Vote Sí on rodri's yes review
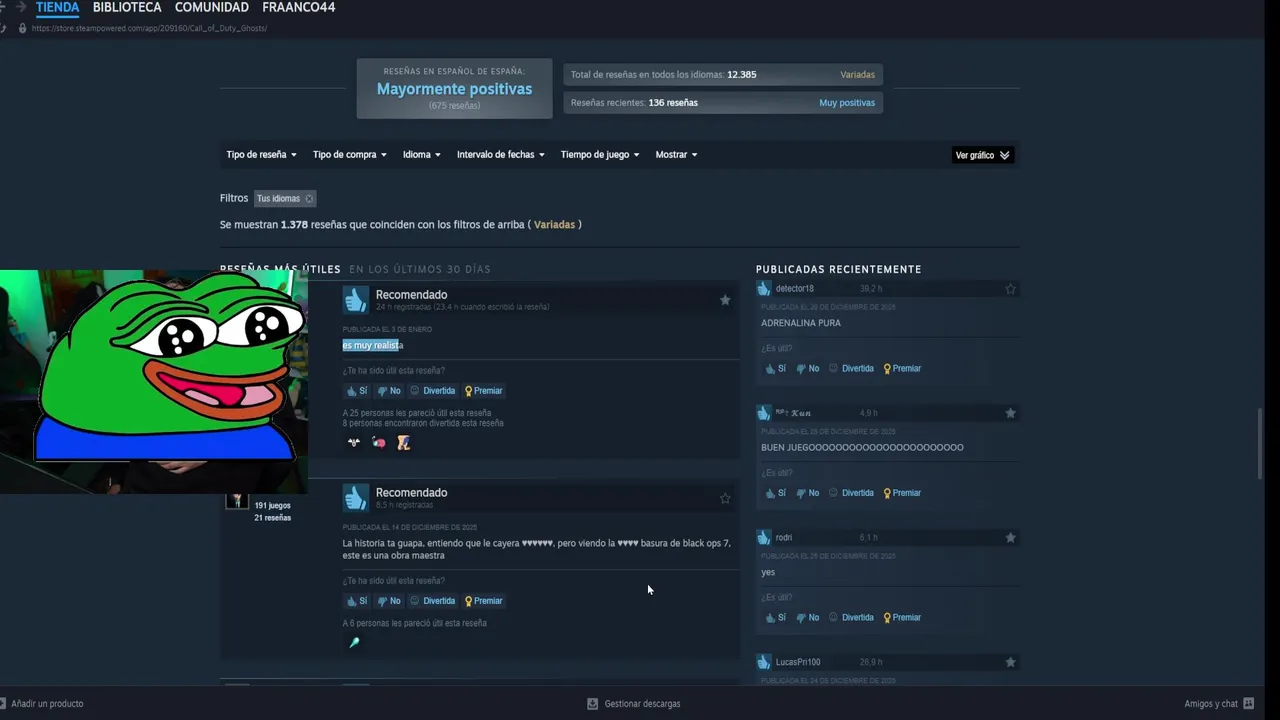1280x720 pixels. [775, 618]
